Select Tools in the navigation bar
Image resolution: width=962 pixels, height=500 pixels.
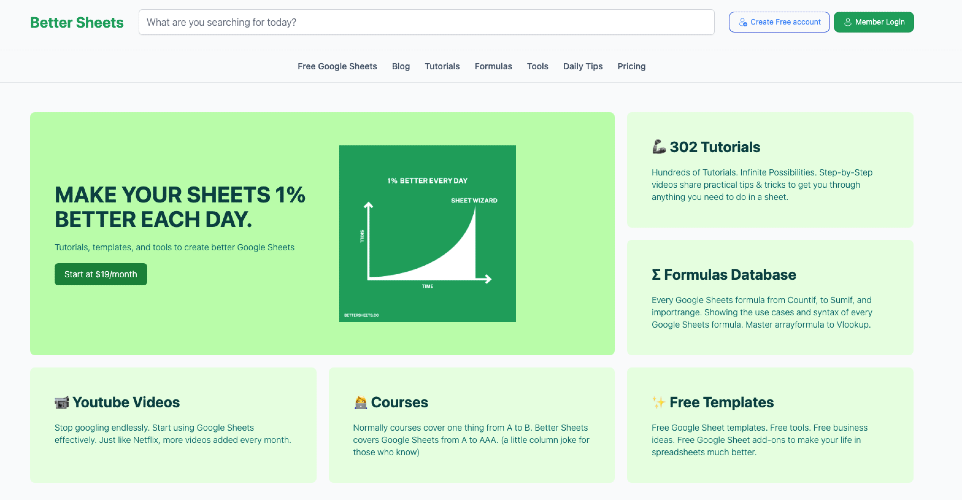tap(537, 66)
